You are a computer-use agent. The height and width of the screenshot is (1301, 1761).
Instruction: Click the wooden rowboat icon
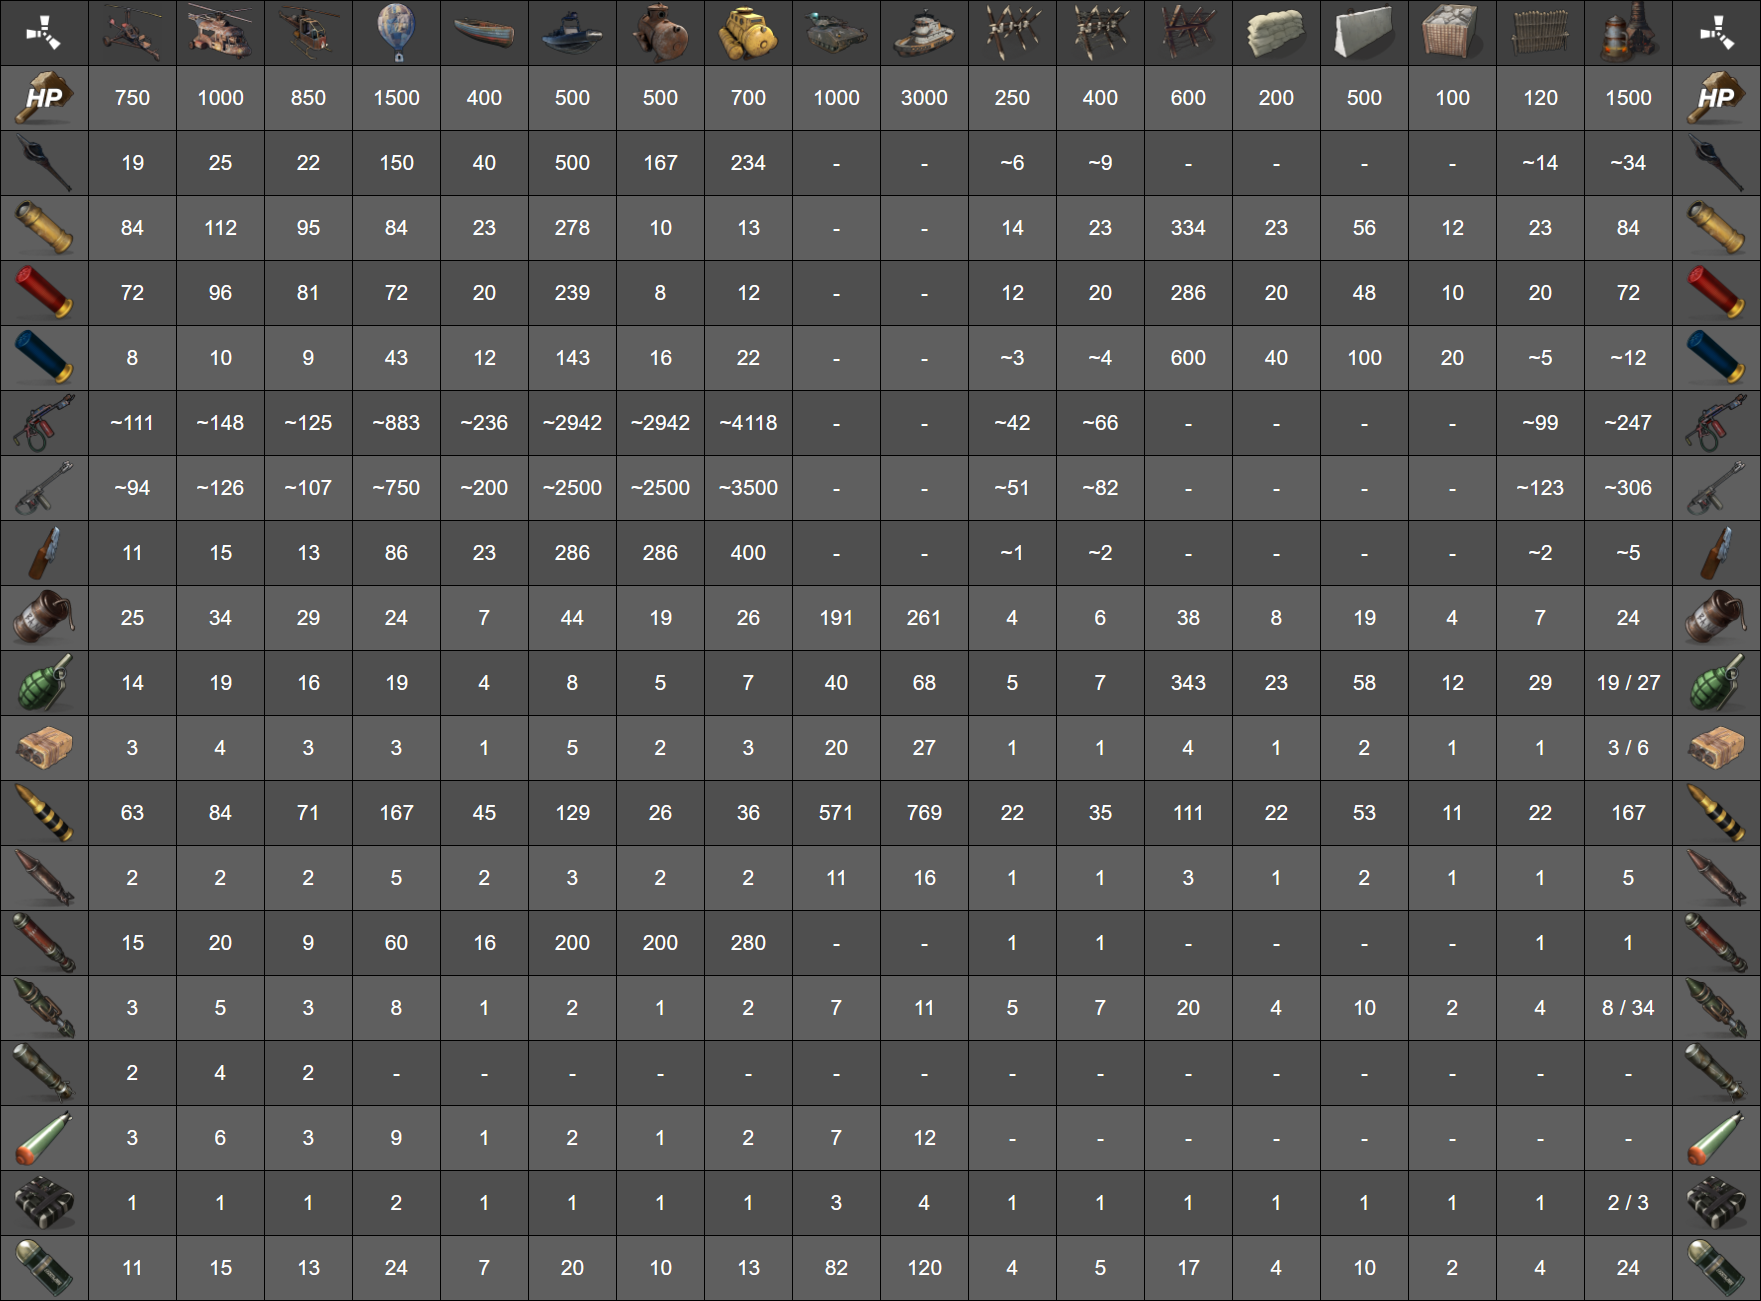click(x=484, y=32)
